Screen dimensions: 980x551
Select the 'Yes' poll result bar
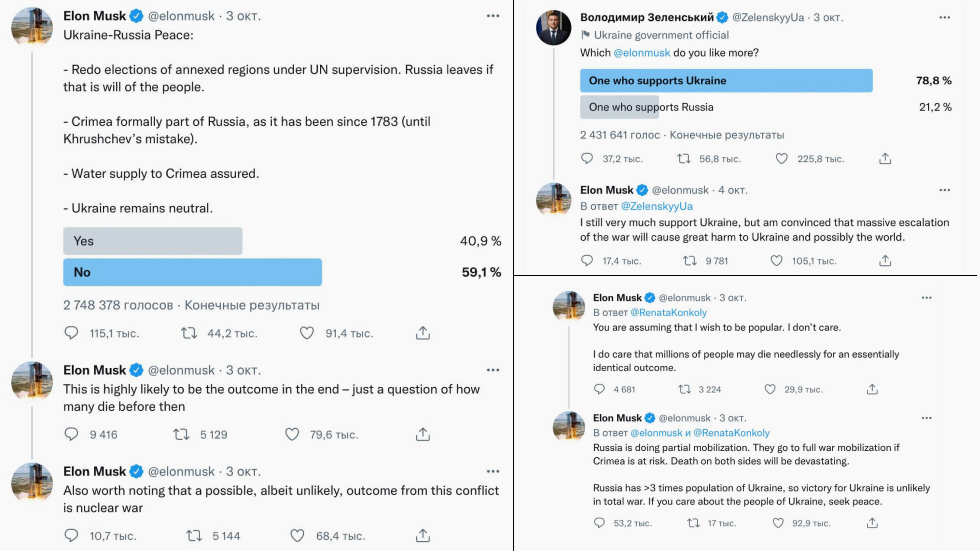[152, 241]
